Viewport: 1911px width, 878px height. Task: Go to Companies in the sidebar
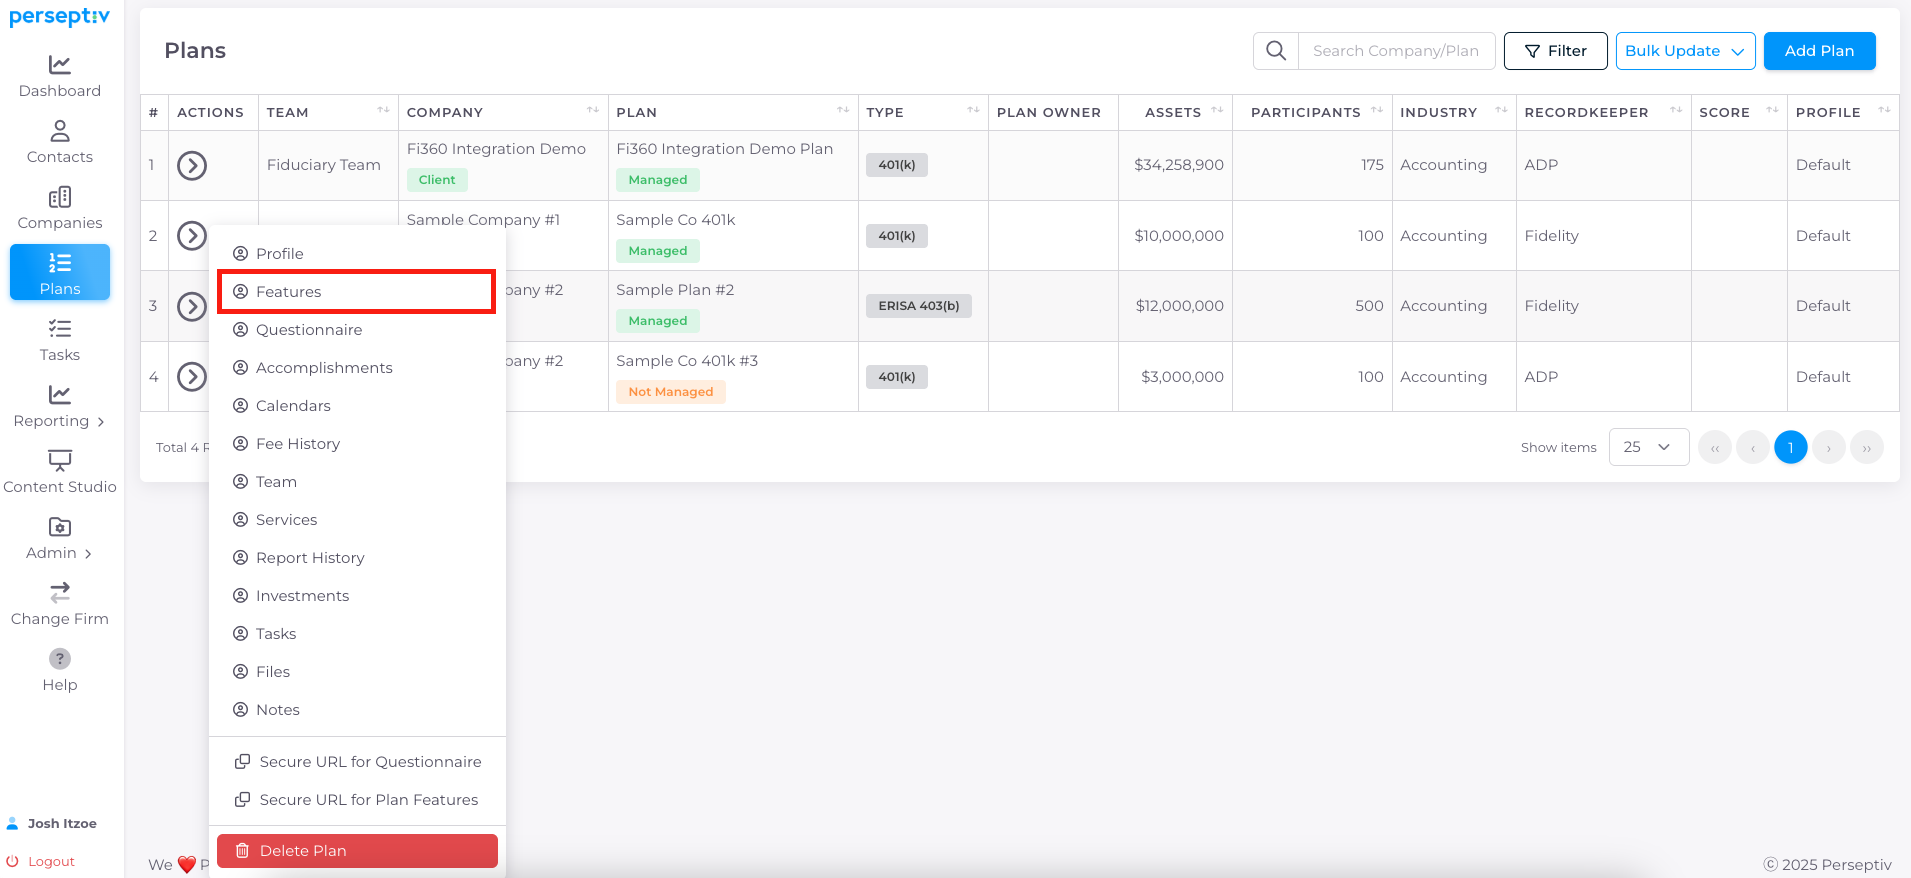pyautogui.click(x=60, y=208)
